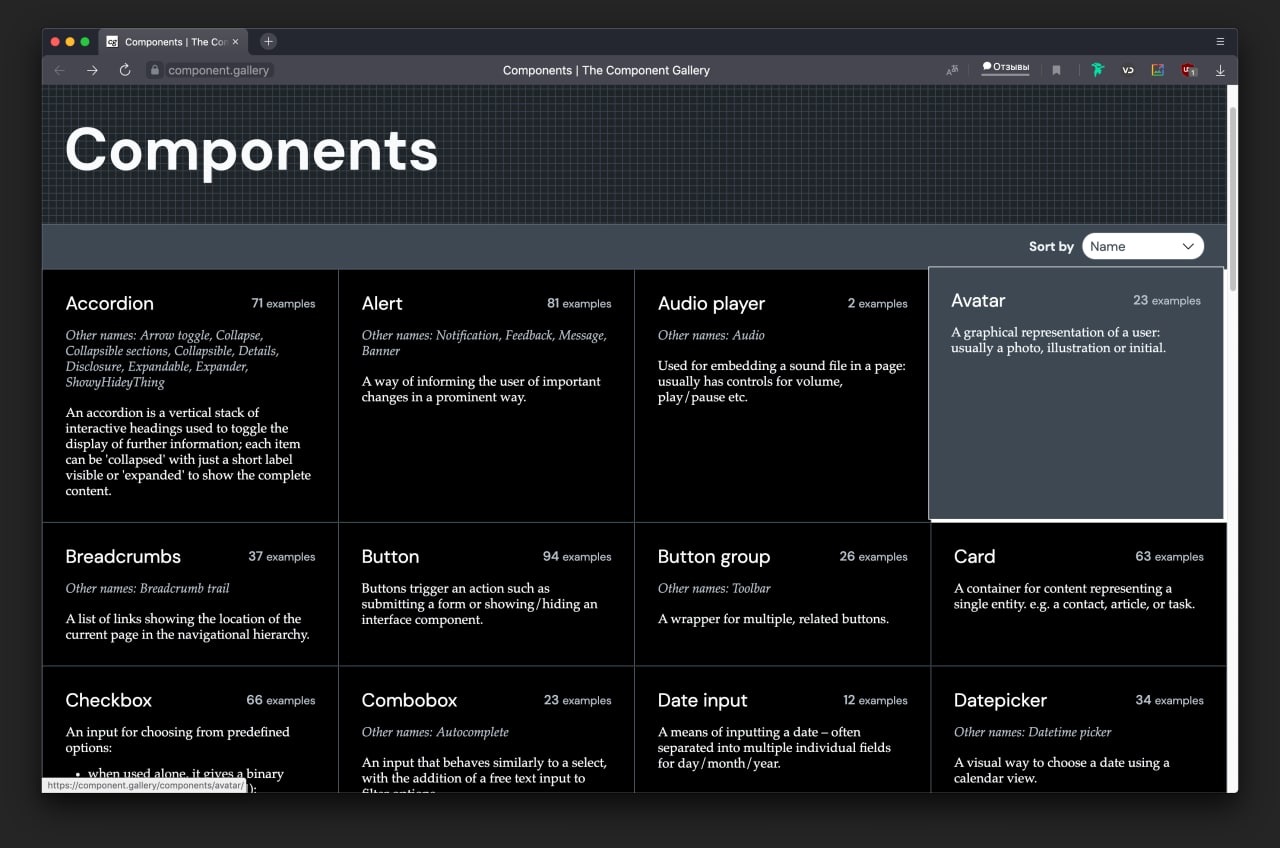Viewport: 1280px width, 848px height.
Task: Expand the Отзывы feedback control
Action: (x=1005, y=67)
